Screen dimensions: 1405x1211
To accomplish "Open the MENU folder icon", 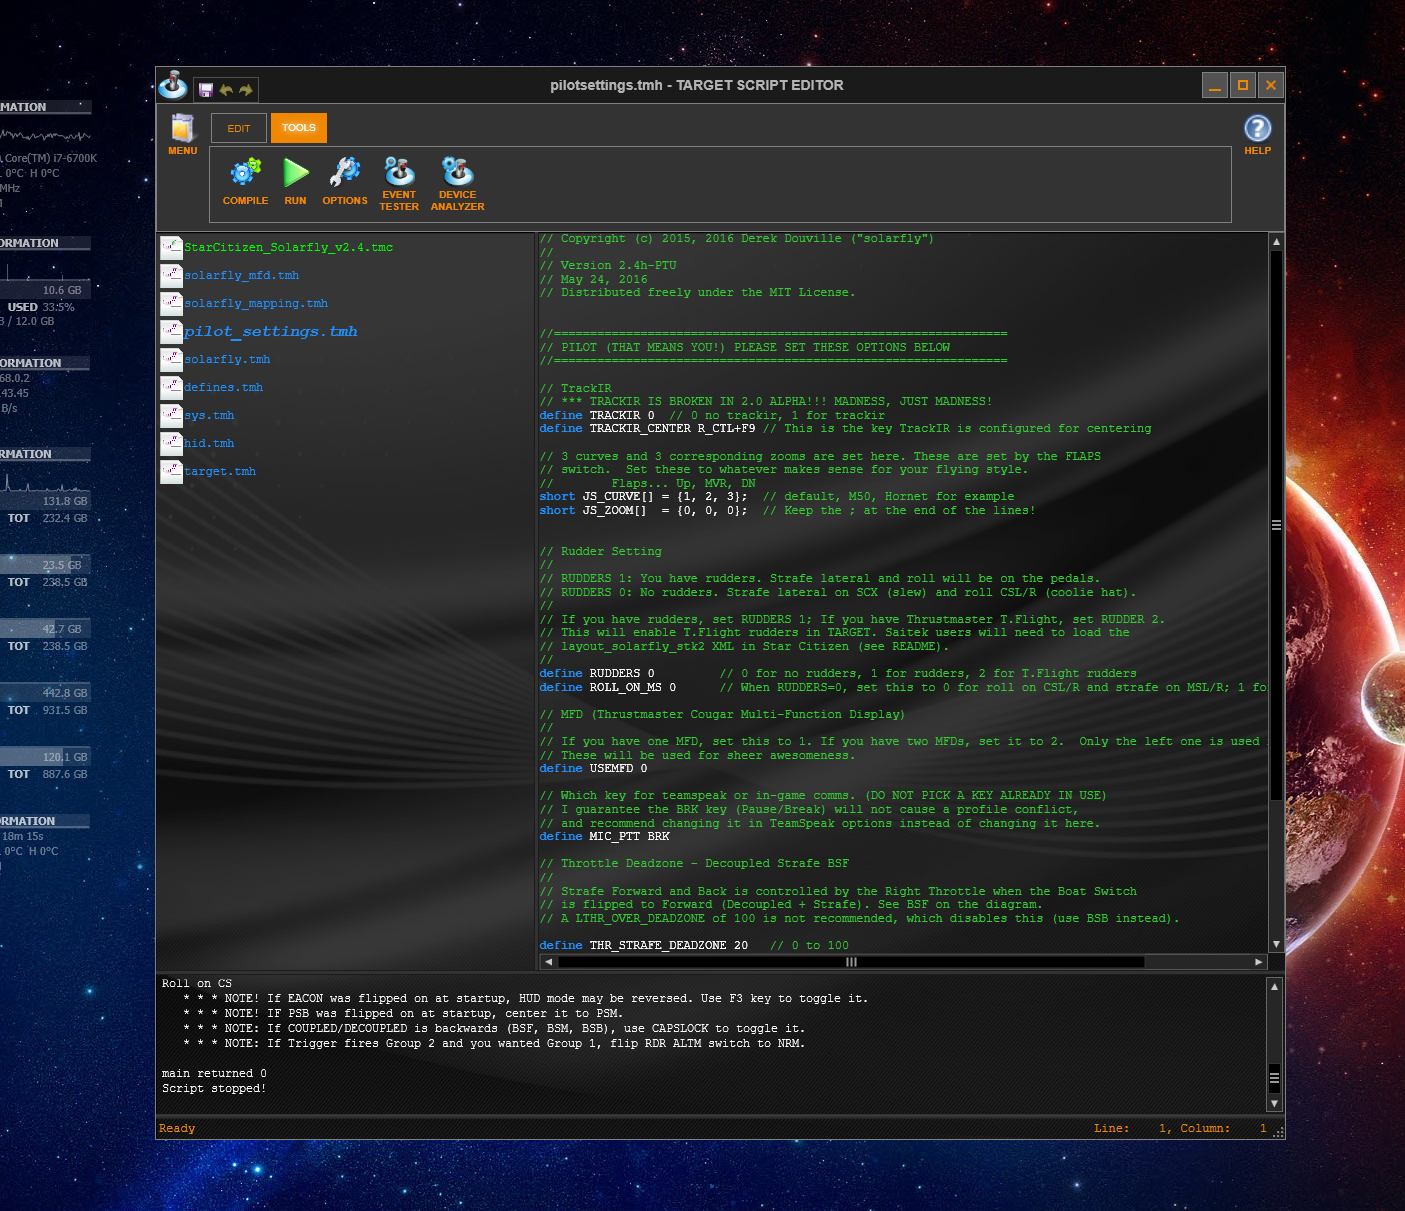I will 182,128.
